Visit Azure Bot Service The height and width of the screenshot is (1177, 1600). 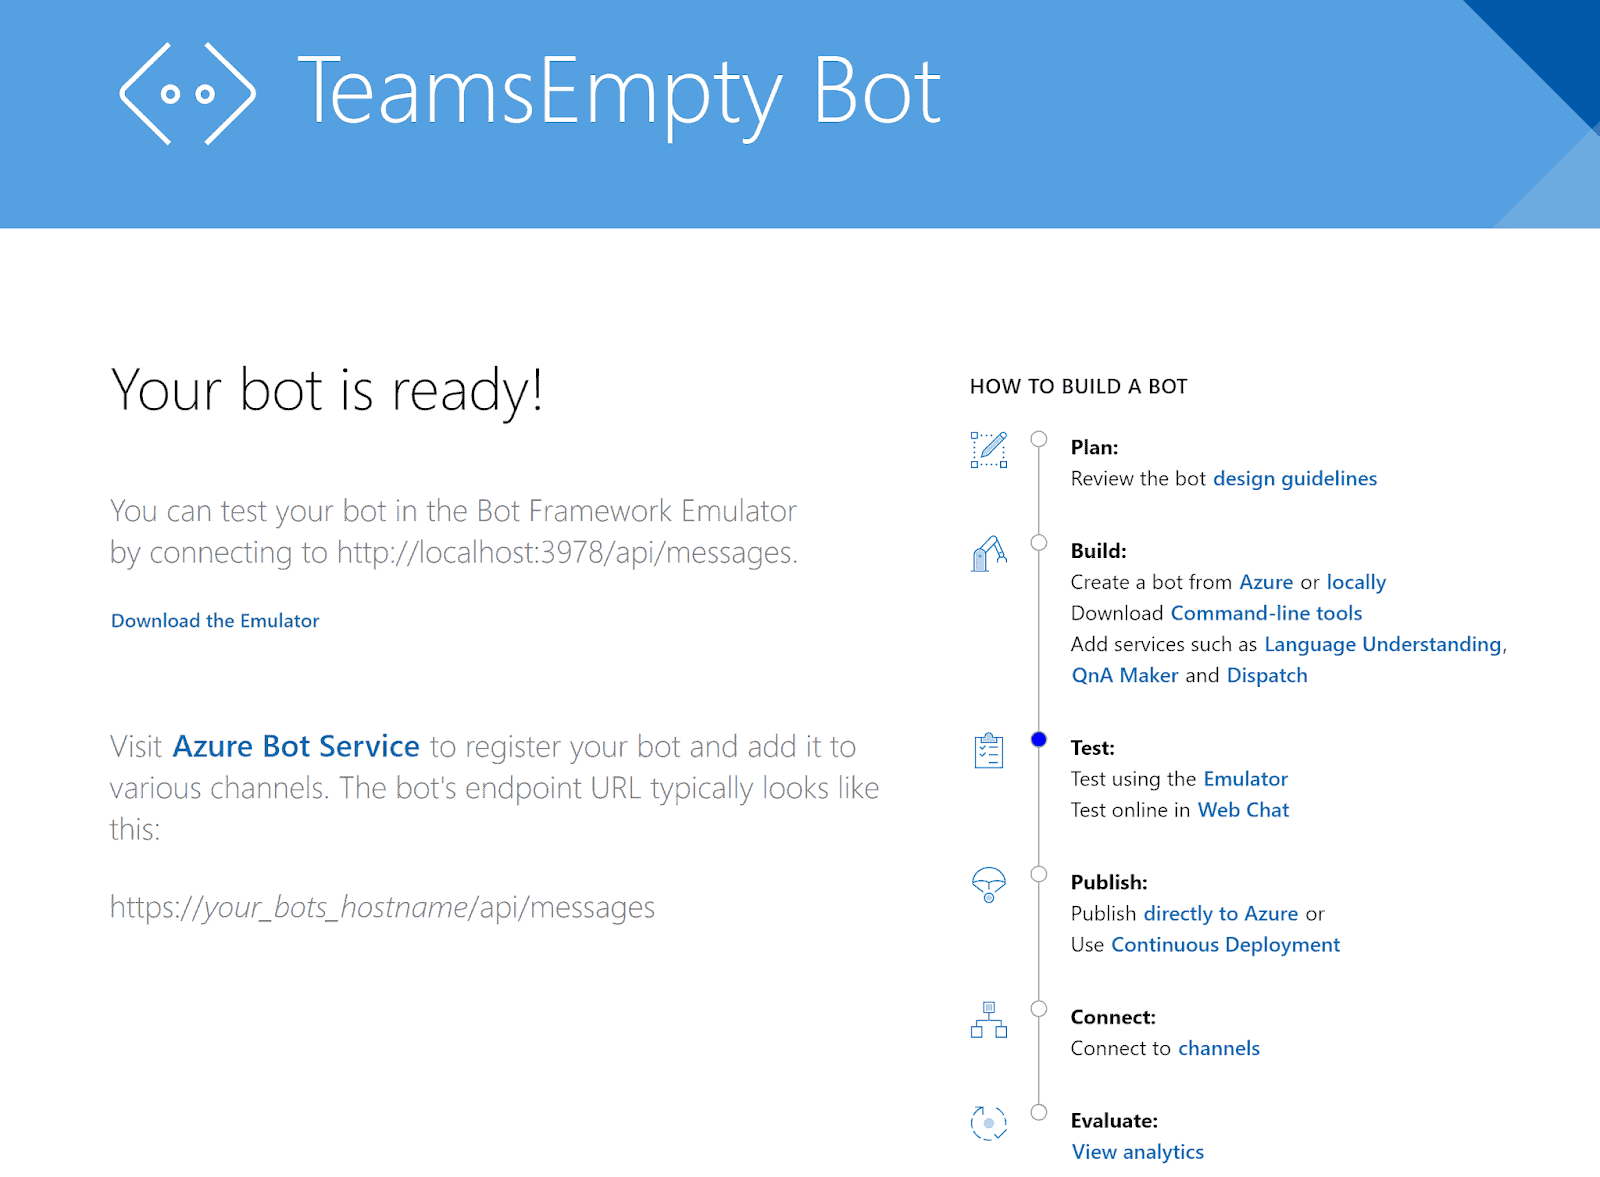point(295,746)
